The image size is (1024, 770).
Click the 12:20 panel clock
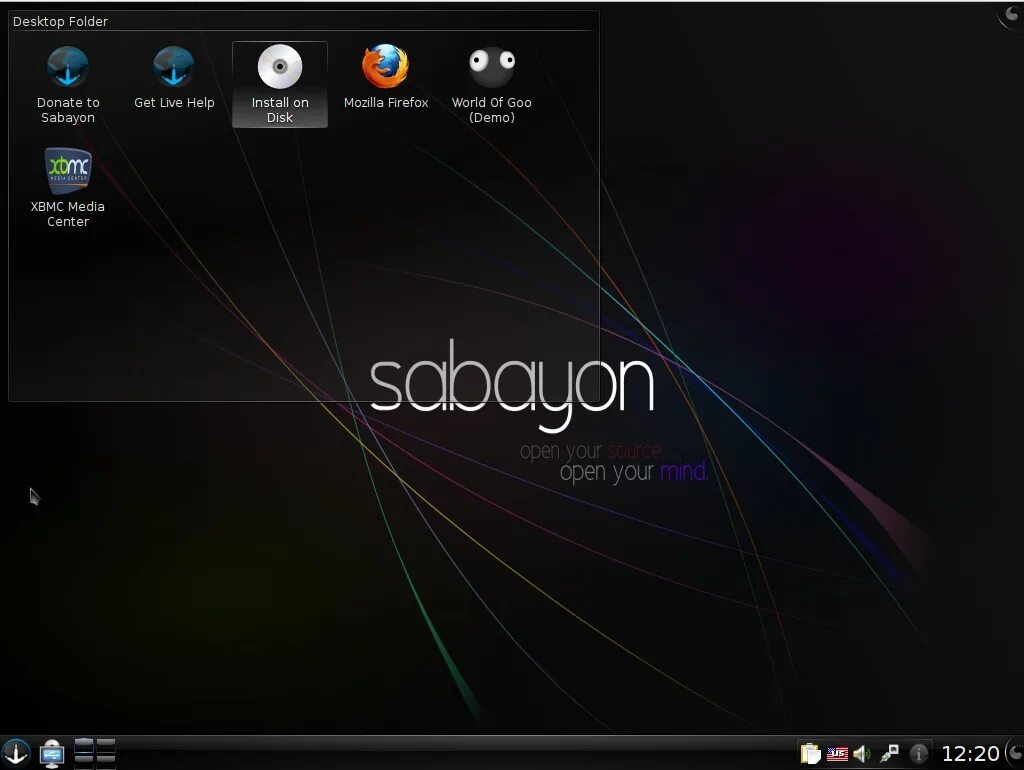click(970, 754)
